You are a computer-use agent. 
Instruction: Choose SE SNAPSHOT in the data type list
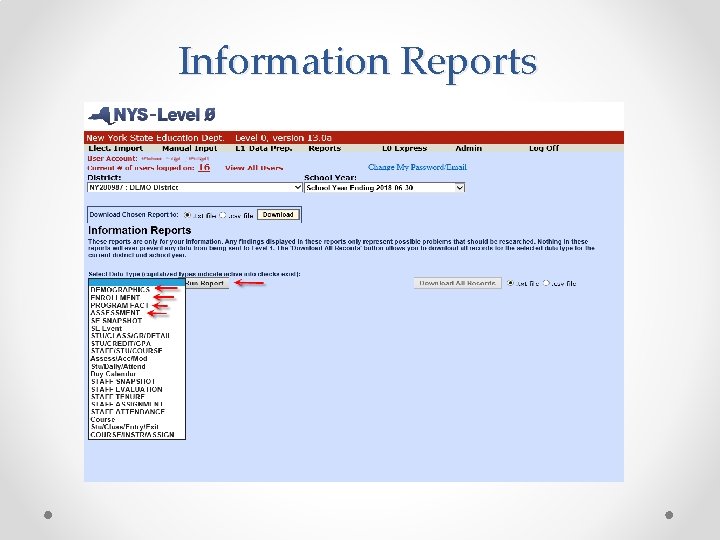[x=117, y=321]
